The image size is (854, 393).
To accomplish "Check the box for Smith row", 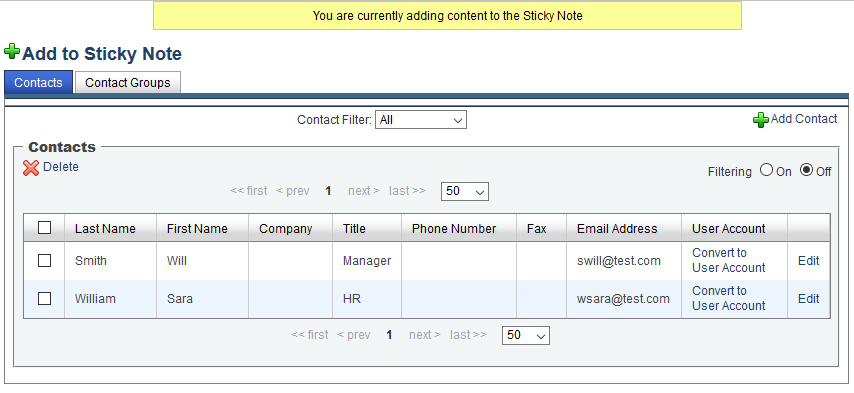I will [45, 261].
